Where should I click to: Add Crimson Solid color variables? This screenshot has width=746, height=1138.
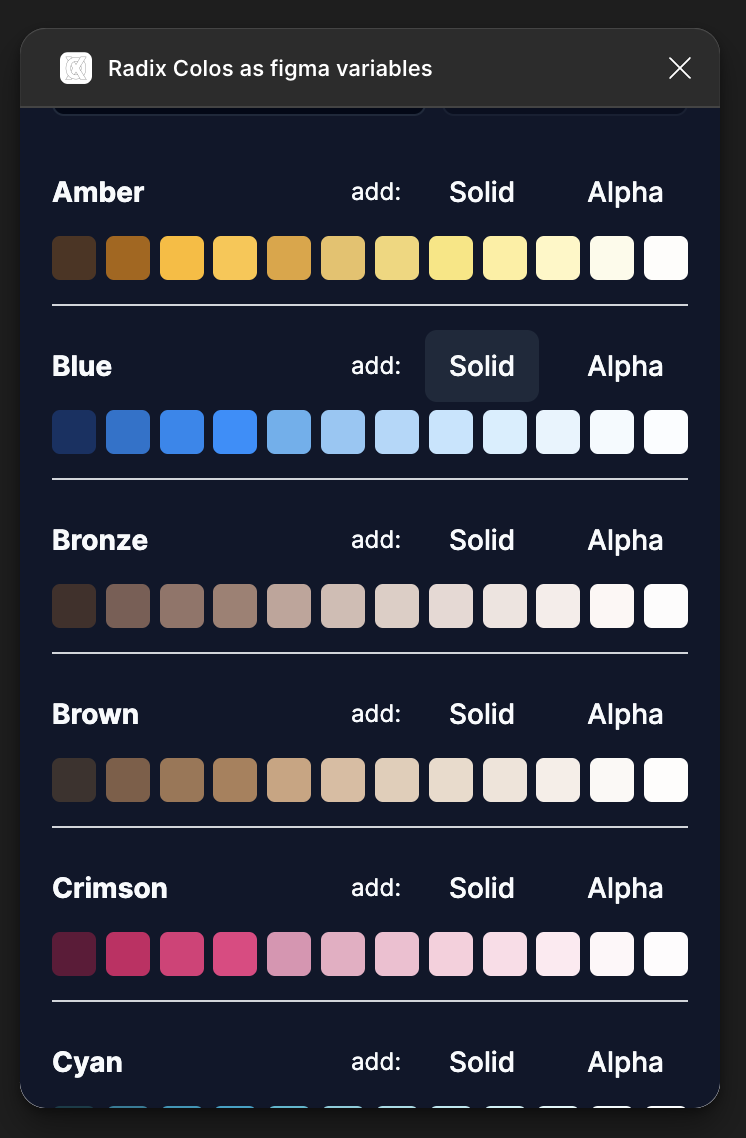click(482, 888)
